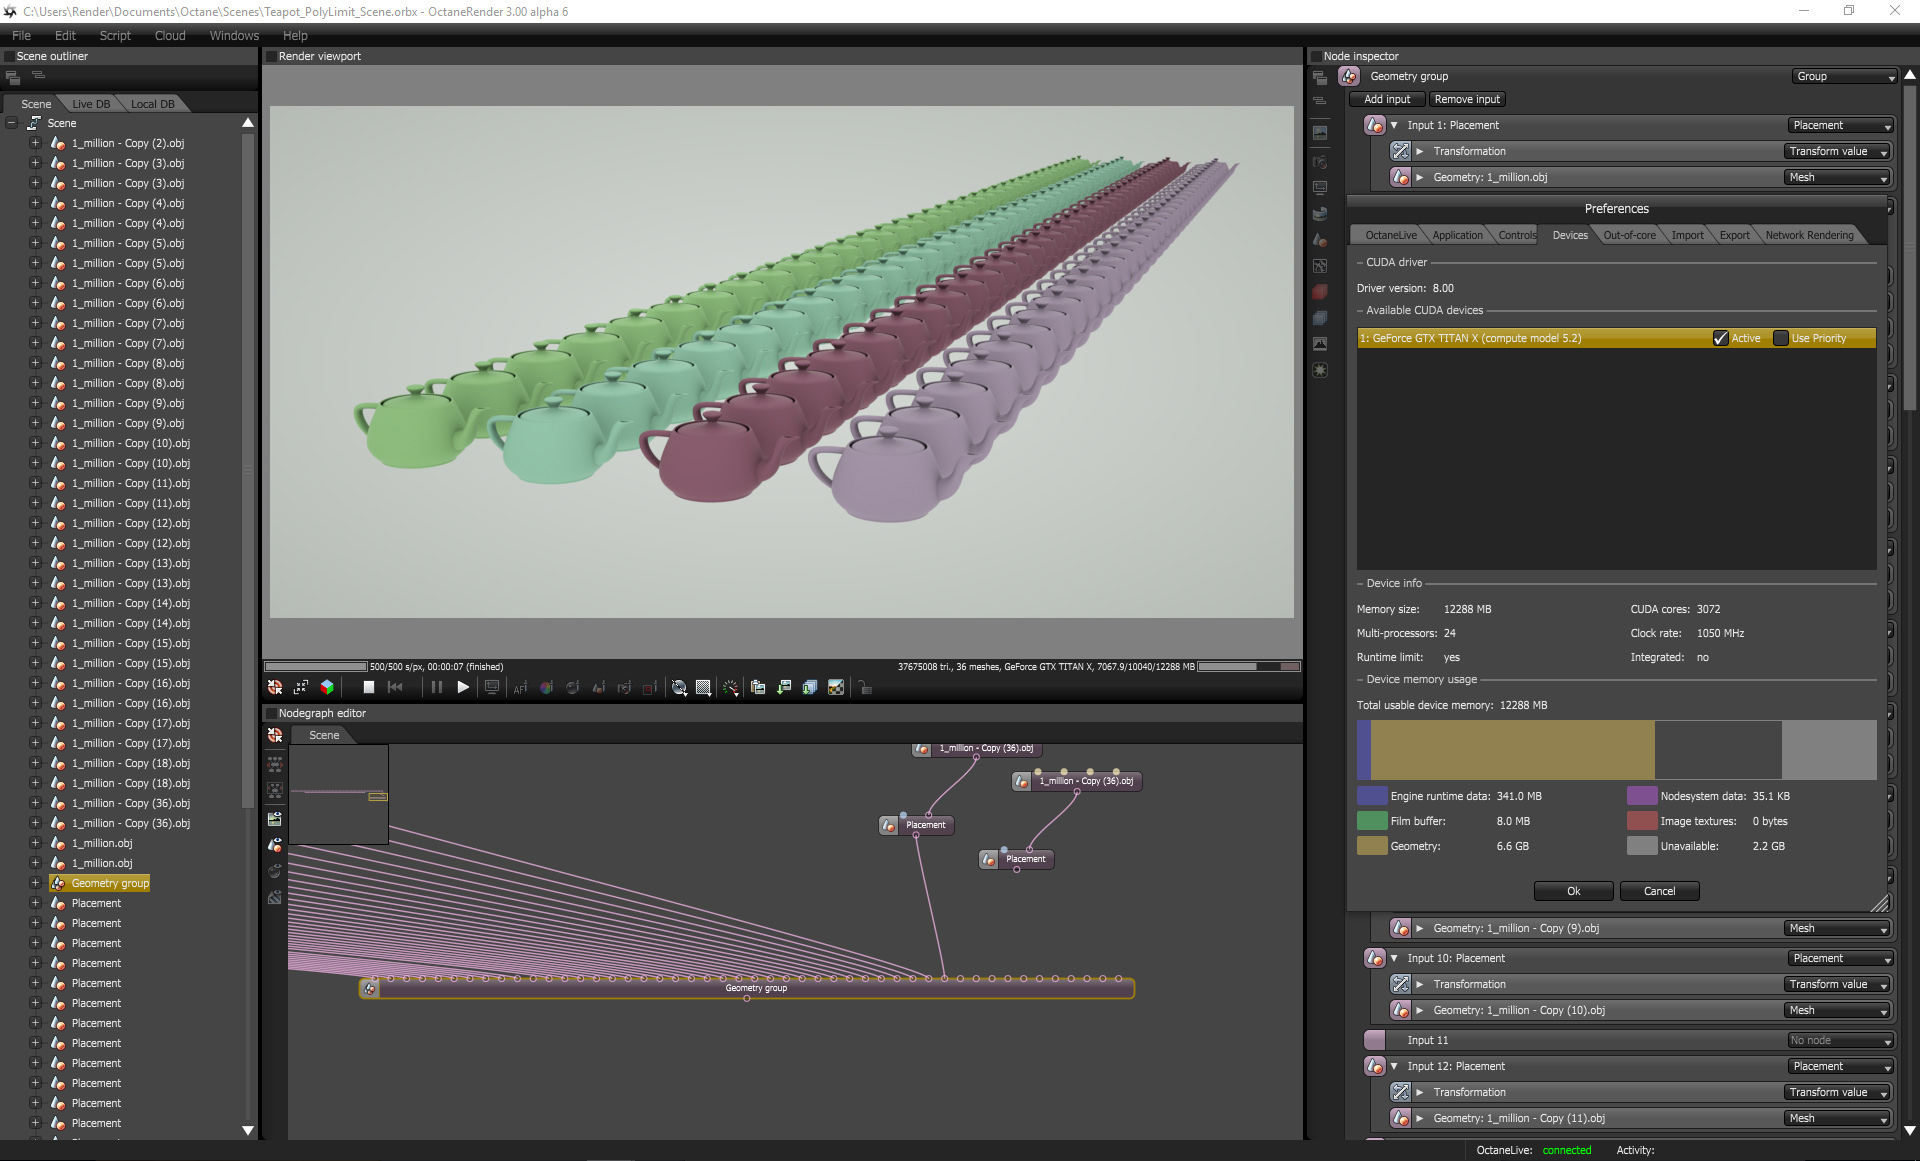Switch to Out-of-core preferences tab

click(x=1629, y=235)
